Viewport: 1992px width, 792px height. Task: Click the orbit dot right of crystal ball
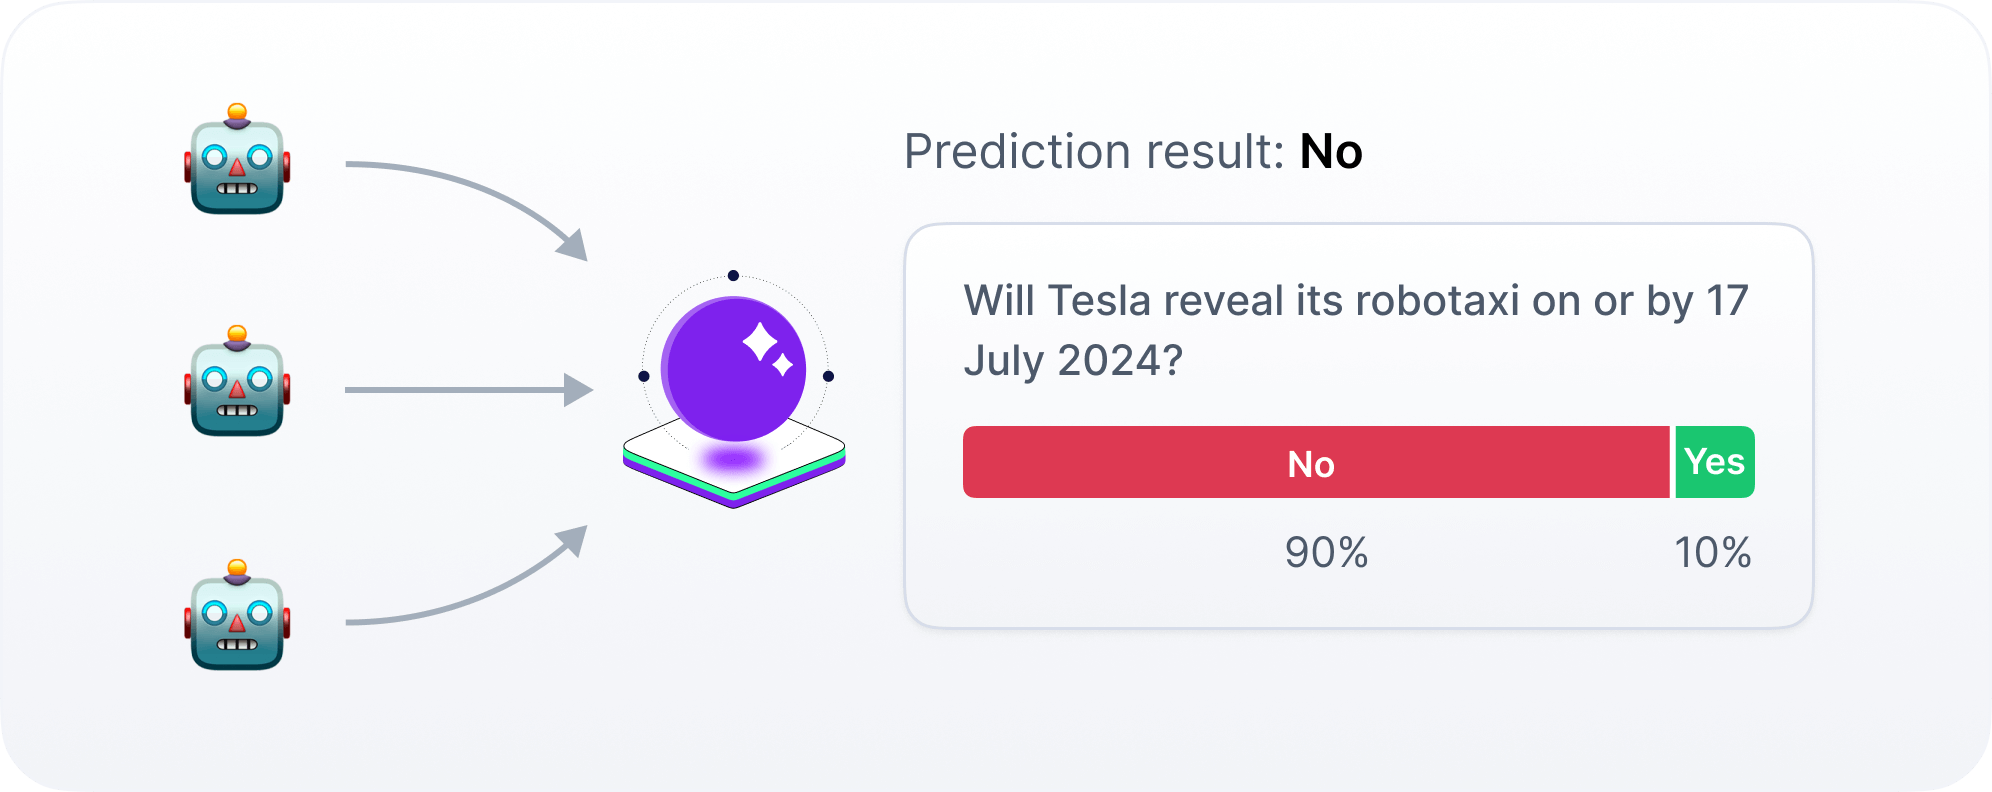pos(828,376)
